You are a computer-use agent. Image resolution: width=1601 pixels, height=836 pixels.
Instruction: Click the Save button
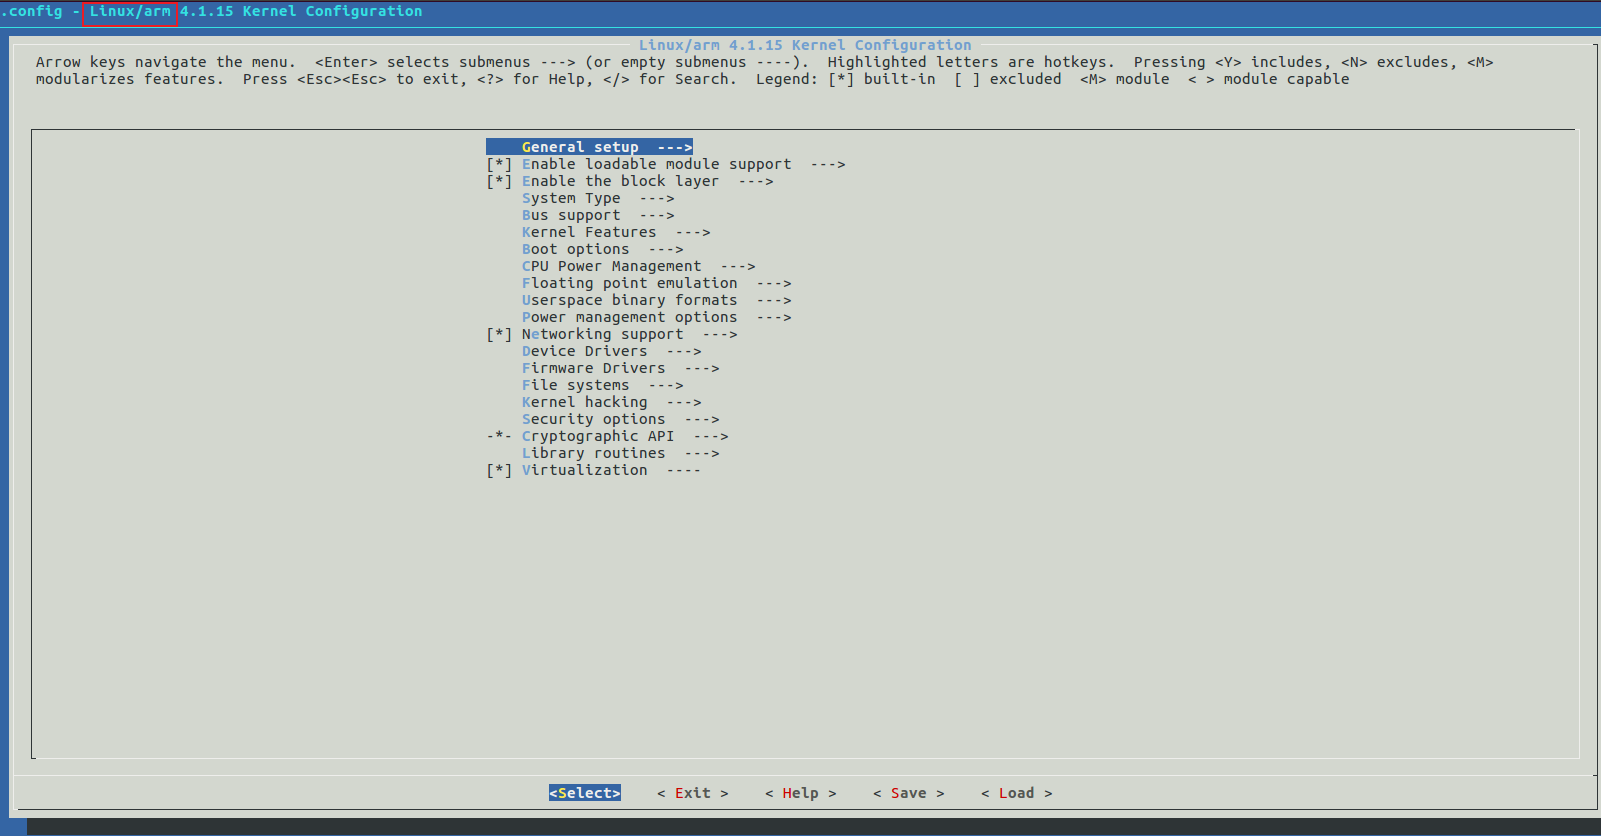(909, 793)
